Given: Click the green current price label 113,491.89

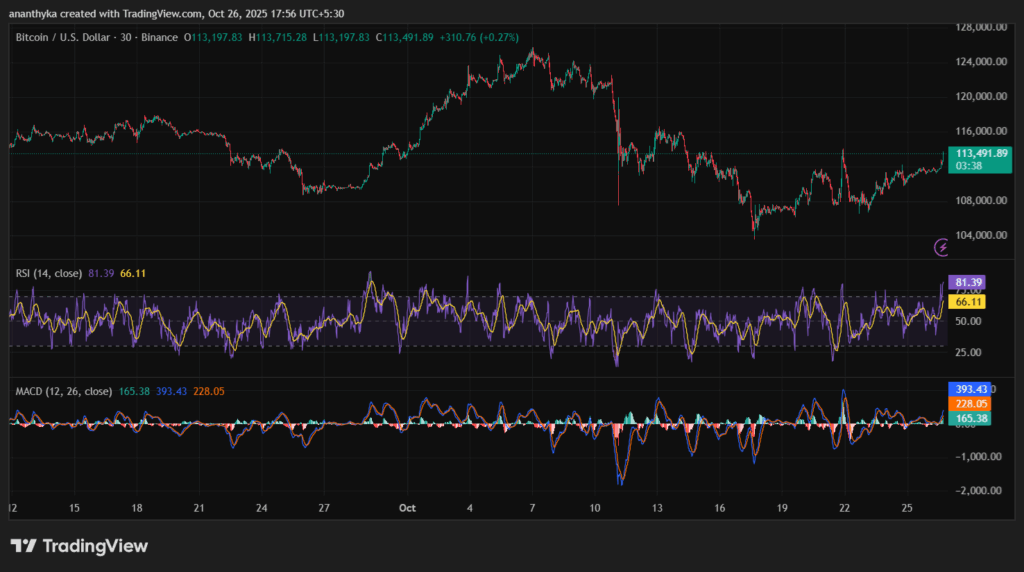Looking at the screenshot, I should tap(982, 154).
